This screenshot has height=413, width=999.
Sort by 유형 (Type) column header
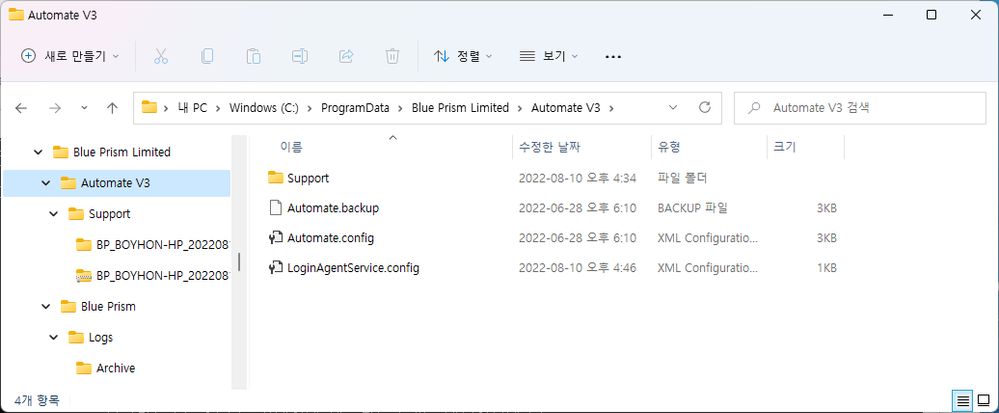(670, 147)
